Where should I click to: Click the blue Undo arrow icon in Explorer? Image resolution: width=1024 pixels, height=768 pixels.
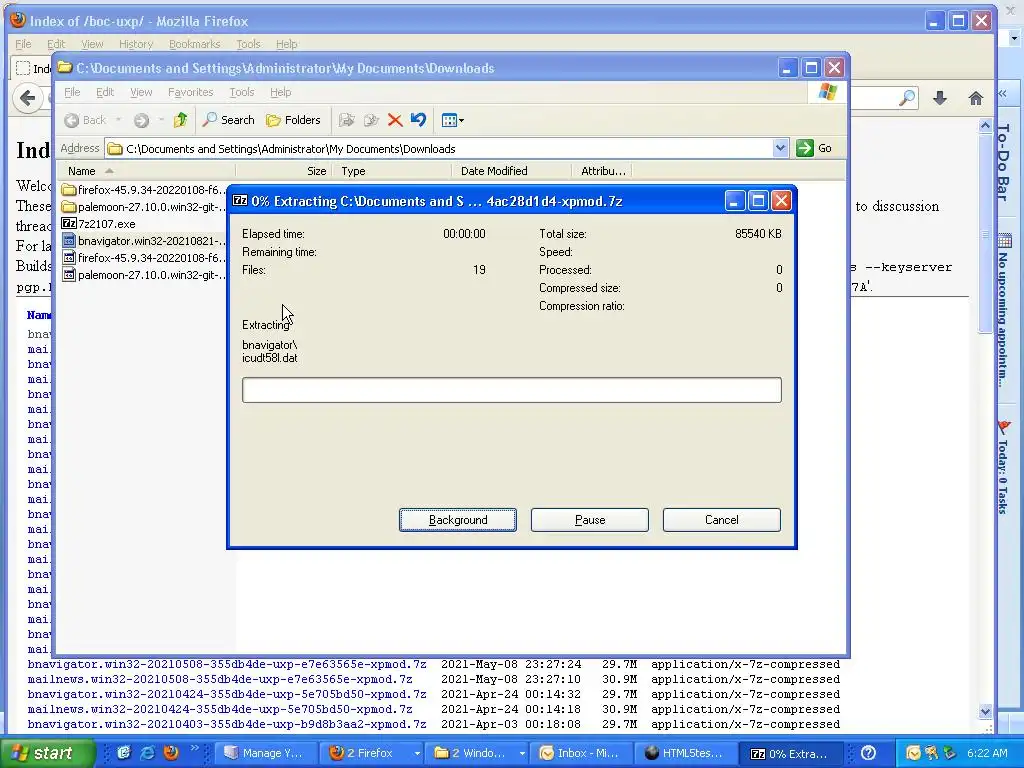419,120
